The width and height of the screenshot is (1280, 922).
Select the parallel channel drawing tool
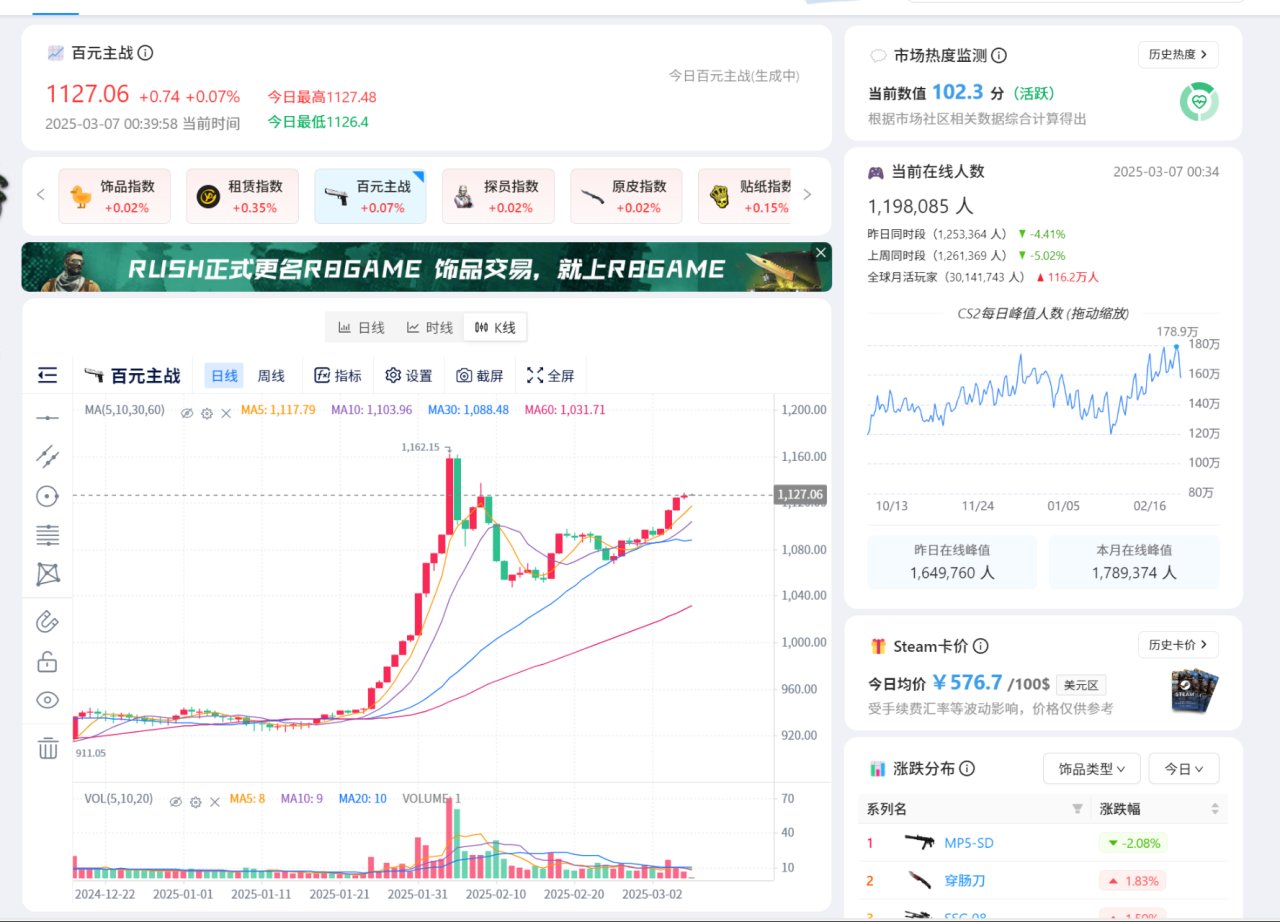pos(47,457)
